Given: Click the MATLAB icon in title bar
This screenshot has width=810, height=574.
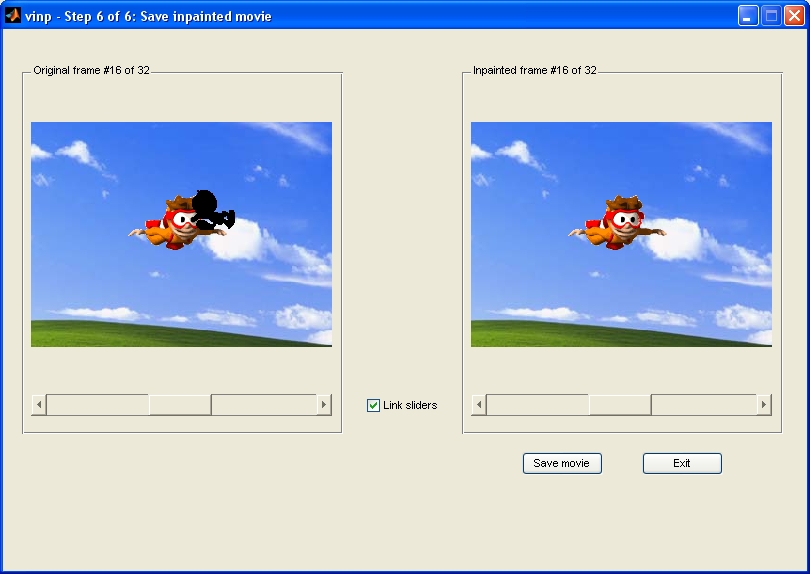Looking at the screenshot, I should [x=13, y=16].
